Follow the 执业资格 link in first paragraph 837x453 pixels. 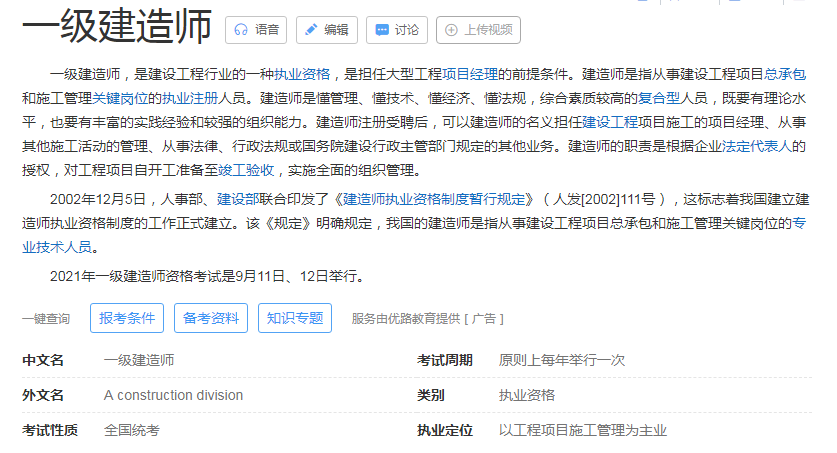click(x=302, y=74)
